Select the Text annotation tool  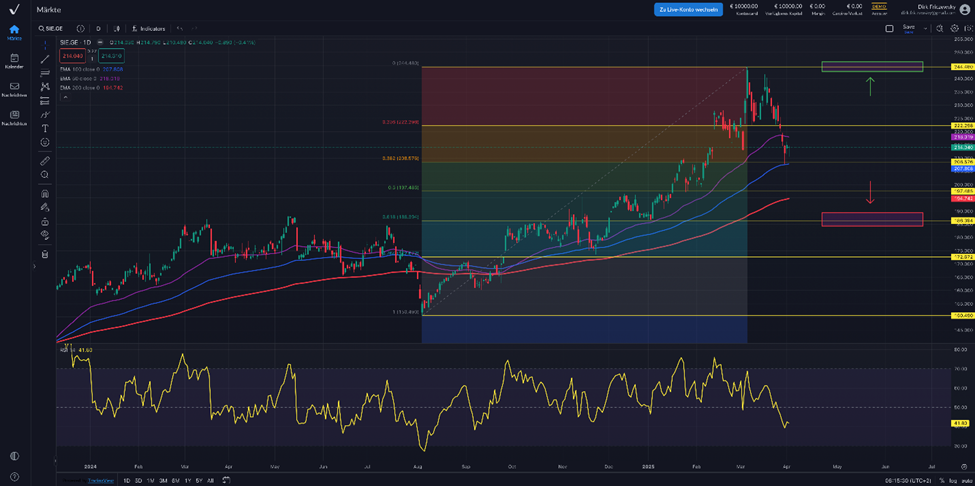click(x=45, y=128)
